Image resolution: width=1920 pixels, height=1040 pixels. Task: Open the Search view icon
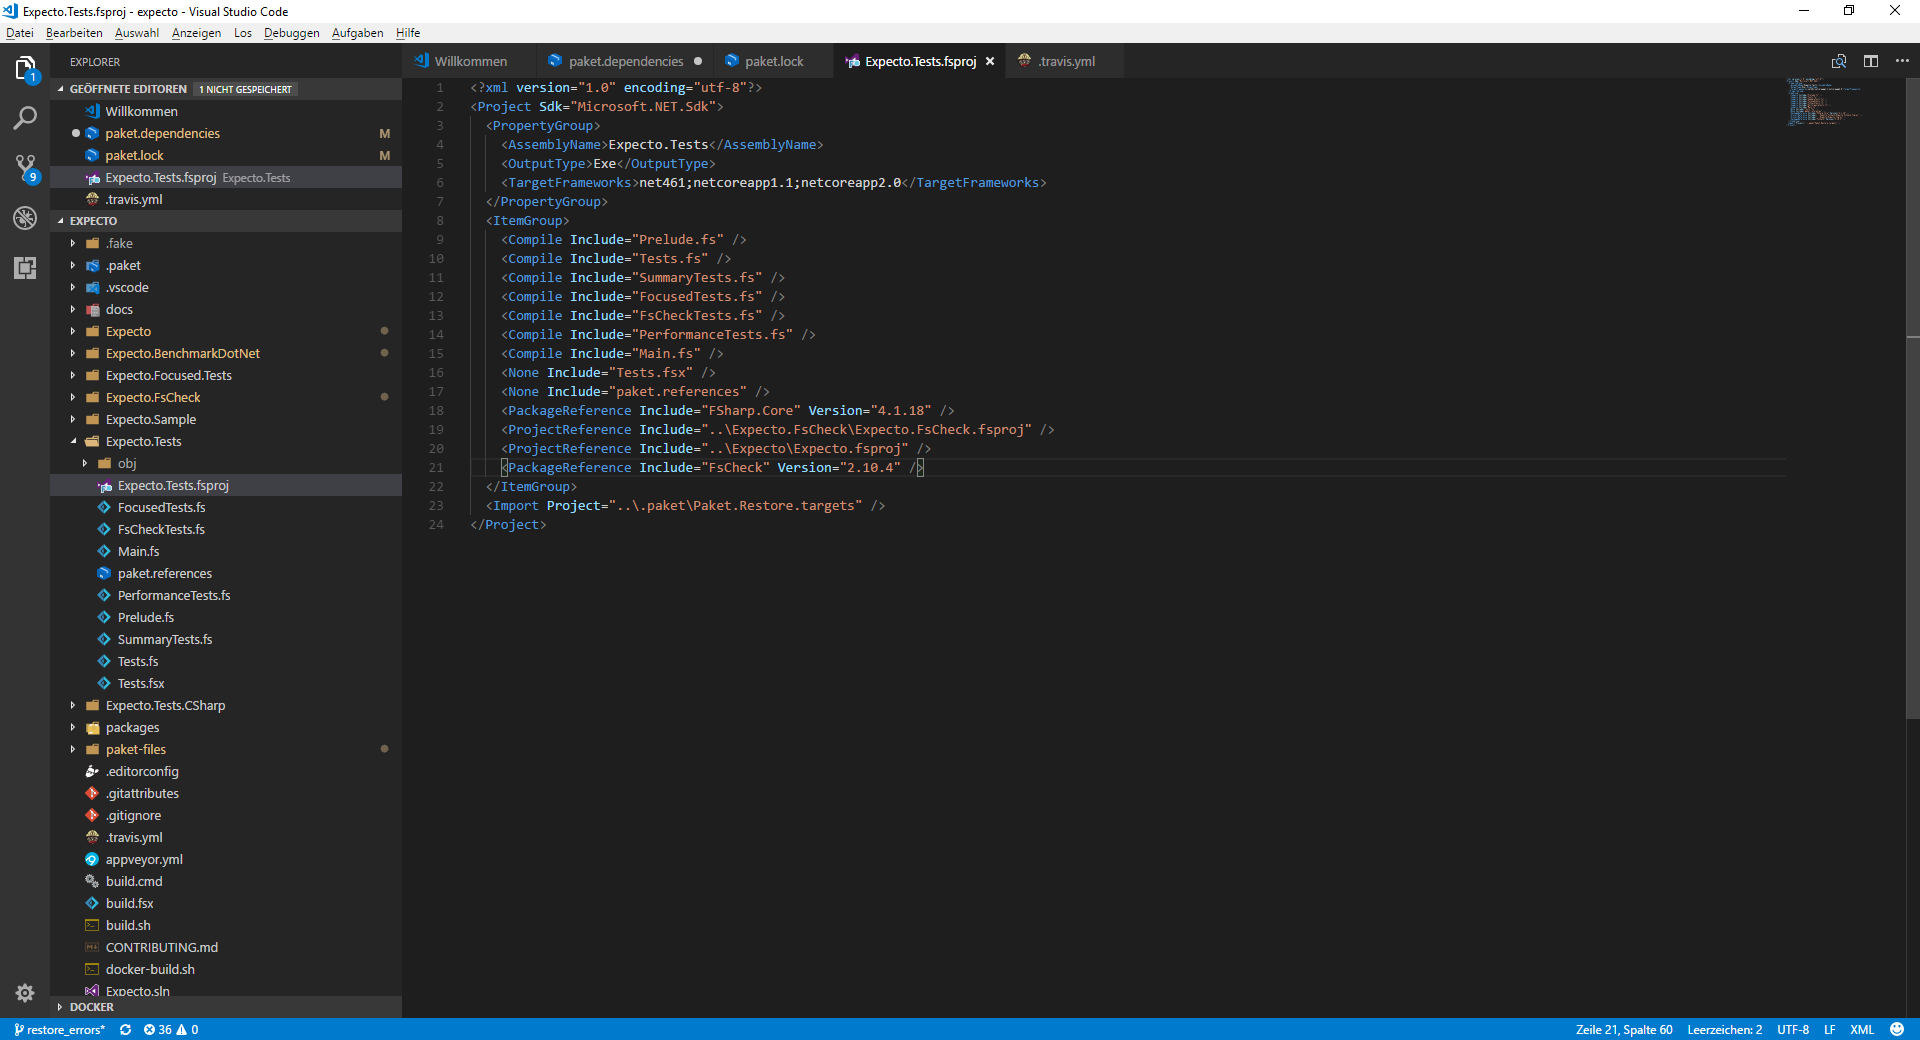[x=25, y=119]
